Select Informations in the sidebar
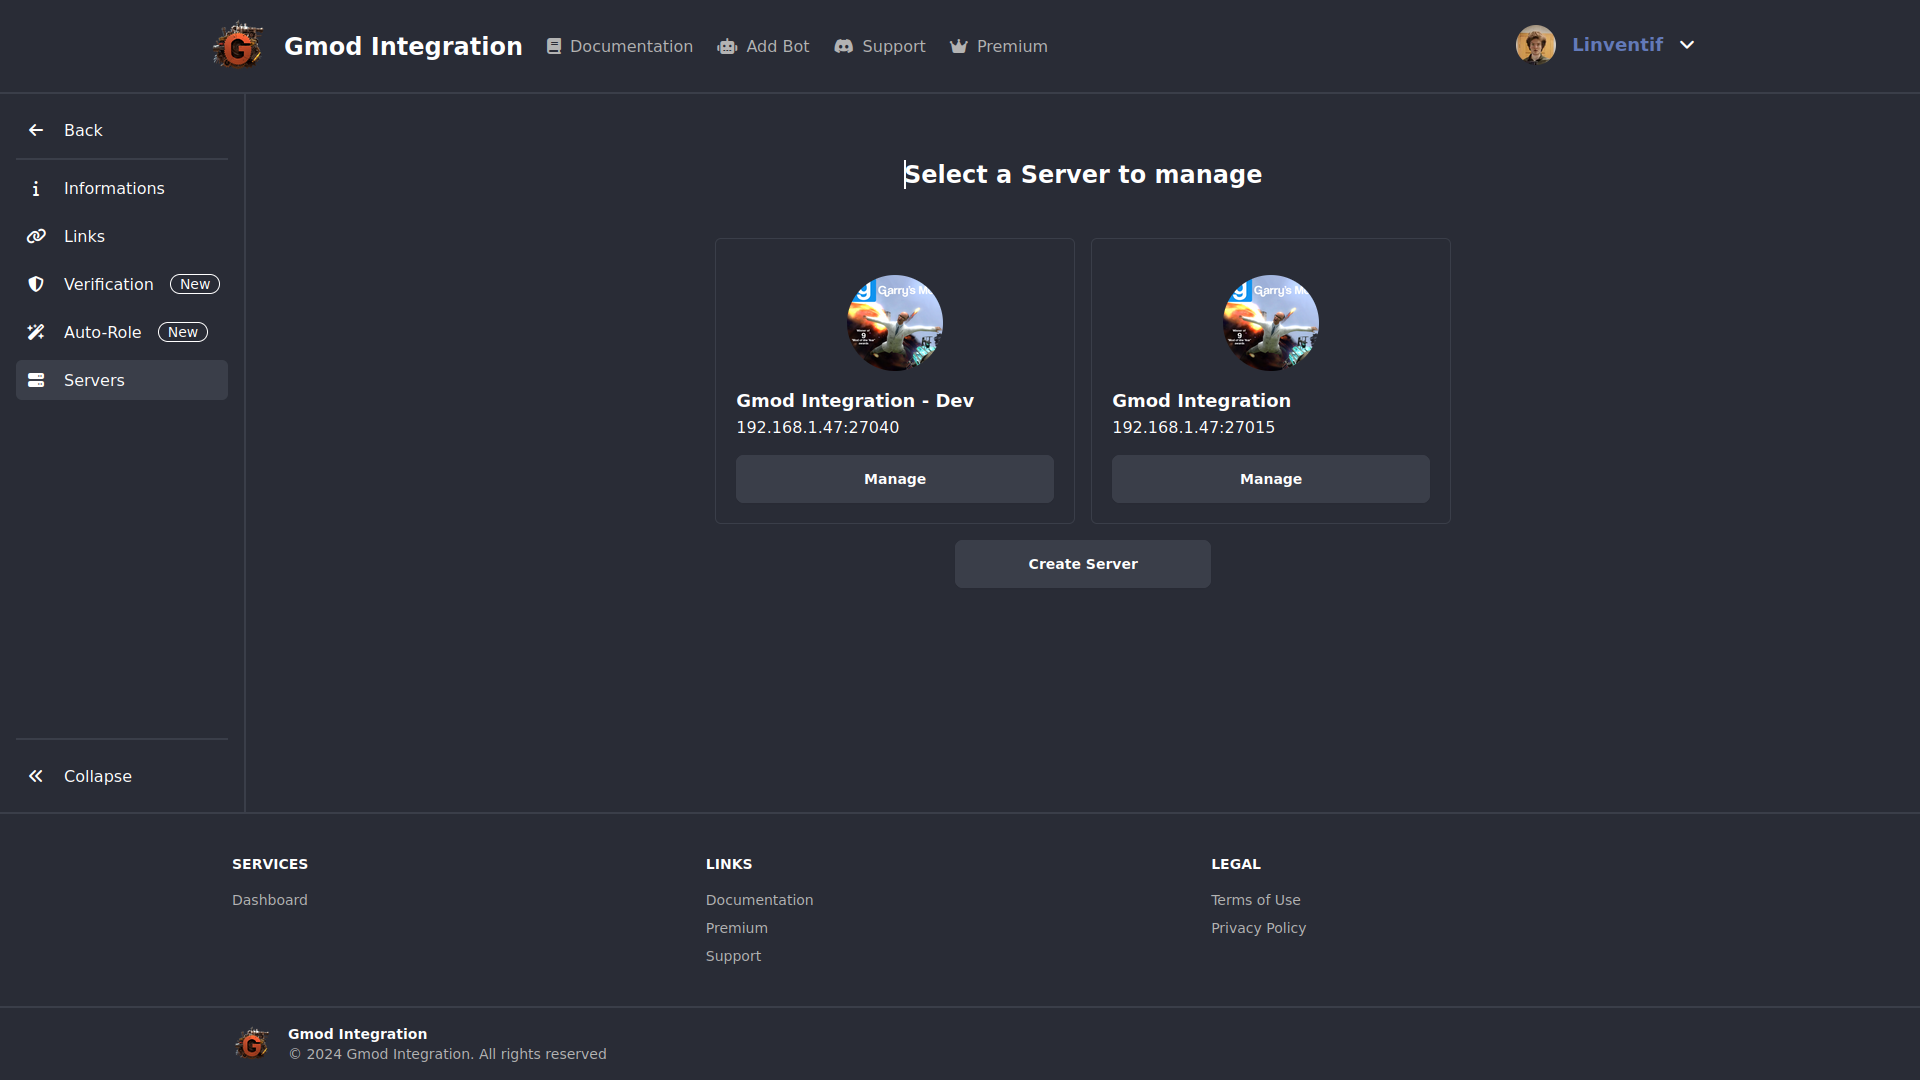 click(122, 188)
